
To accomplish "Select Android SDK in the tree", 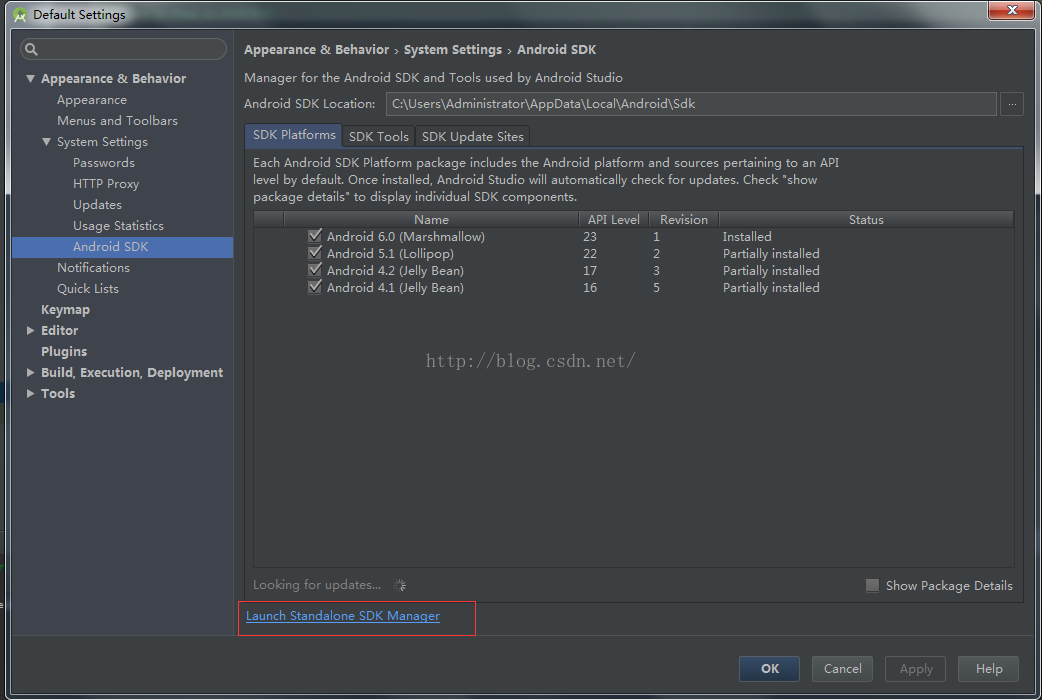I will (122, 247).
